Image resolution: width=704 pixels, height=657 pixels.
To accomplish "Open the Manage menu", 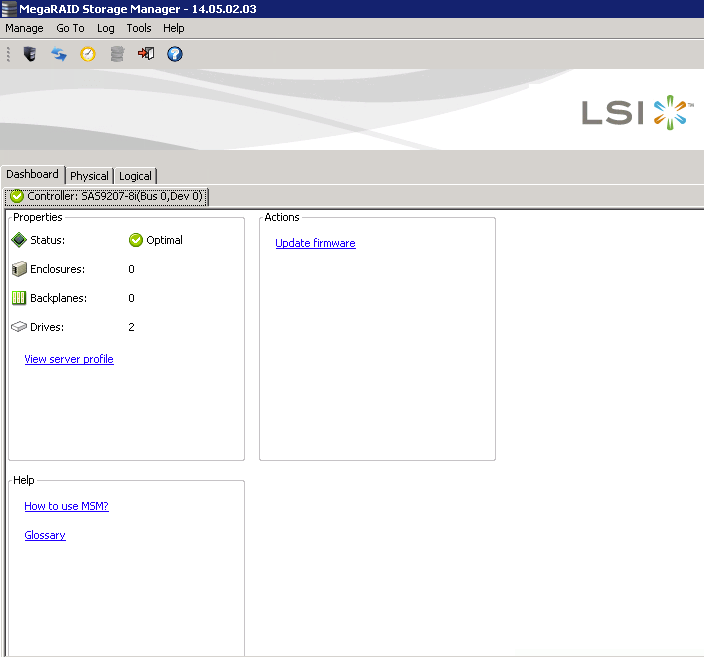I will pyautogui.click(x=24, y=29).
